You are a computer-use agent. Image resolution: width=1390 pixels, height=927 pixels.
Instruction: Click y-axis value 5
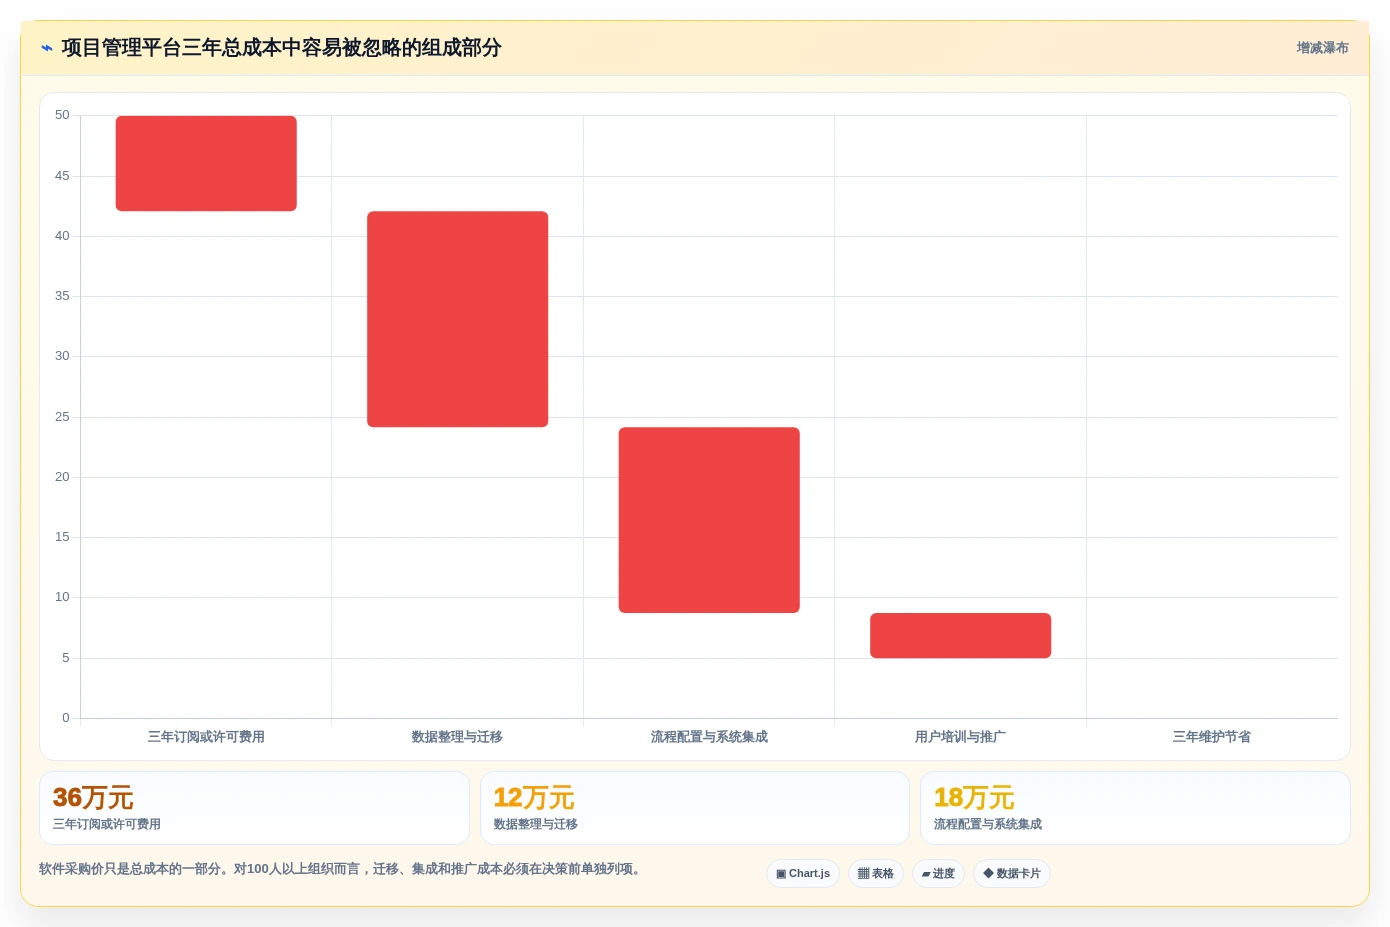coord(66,658)
